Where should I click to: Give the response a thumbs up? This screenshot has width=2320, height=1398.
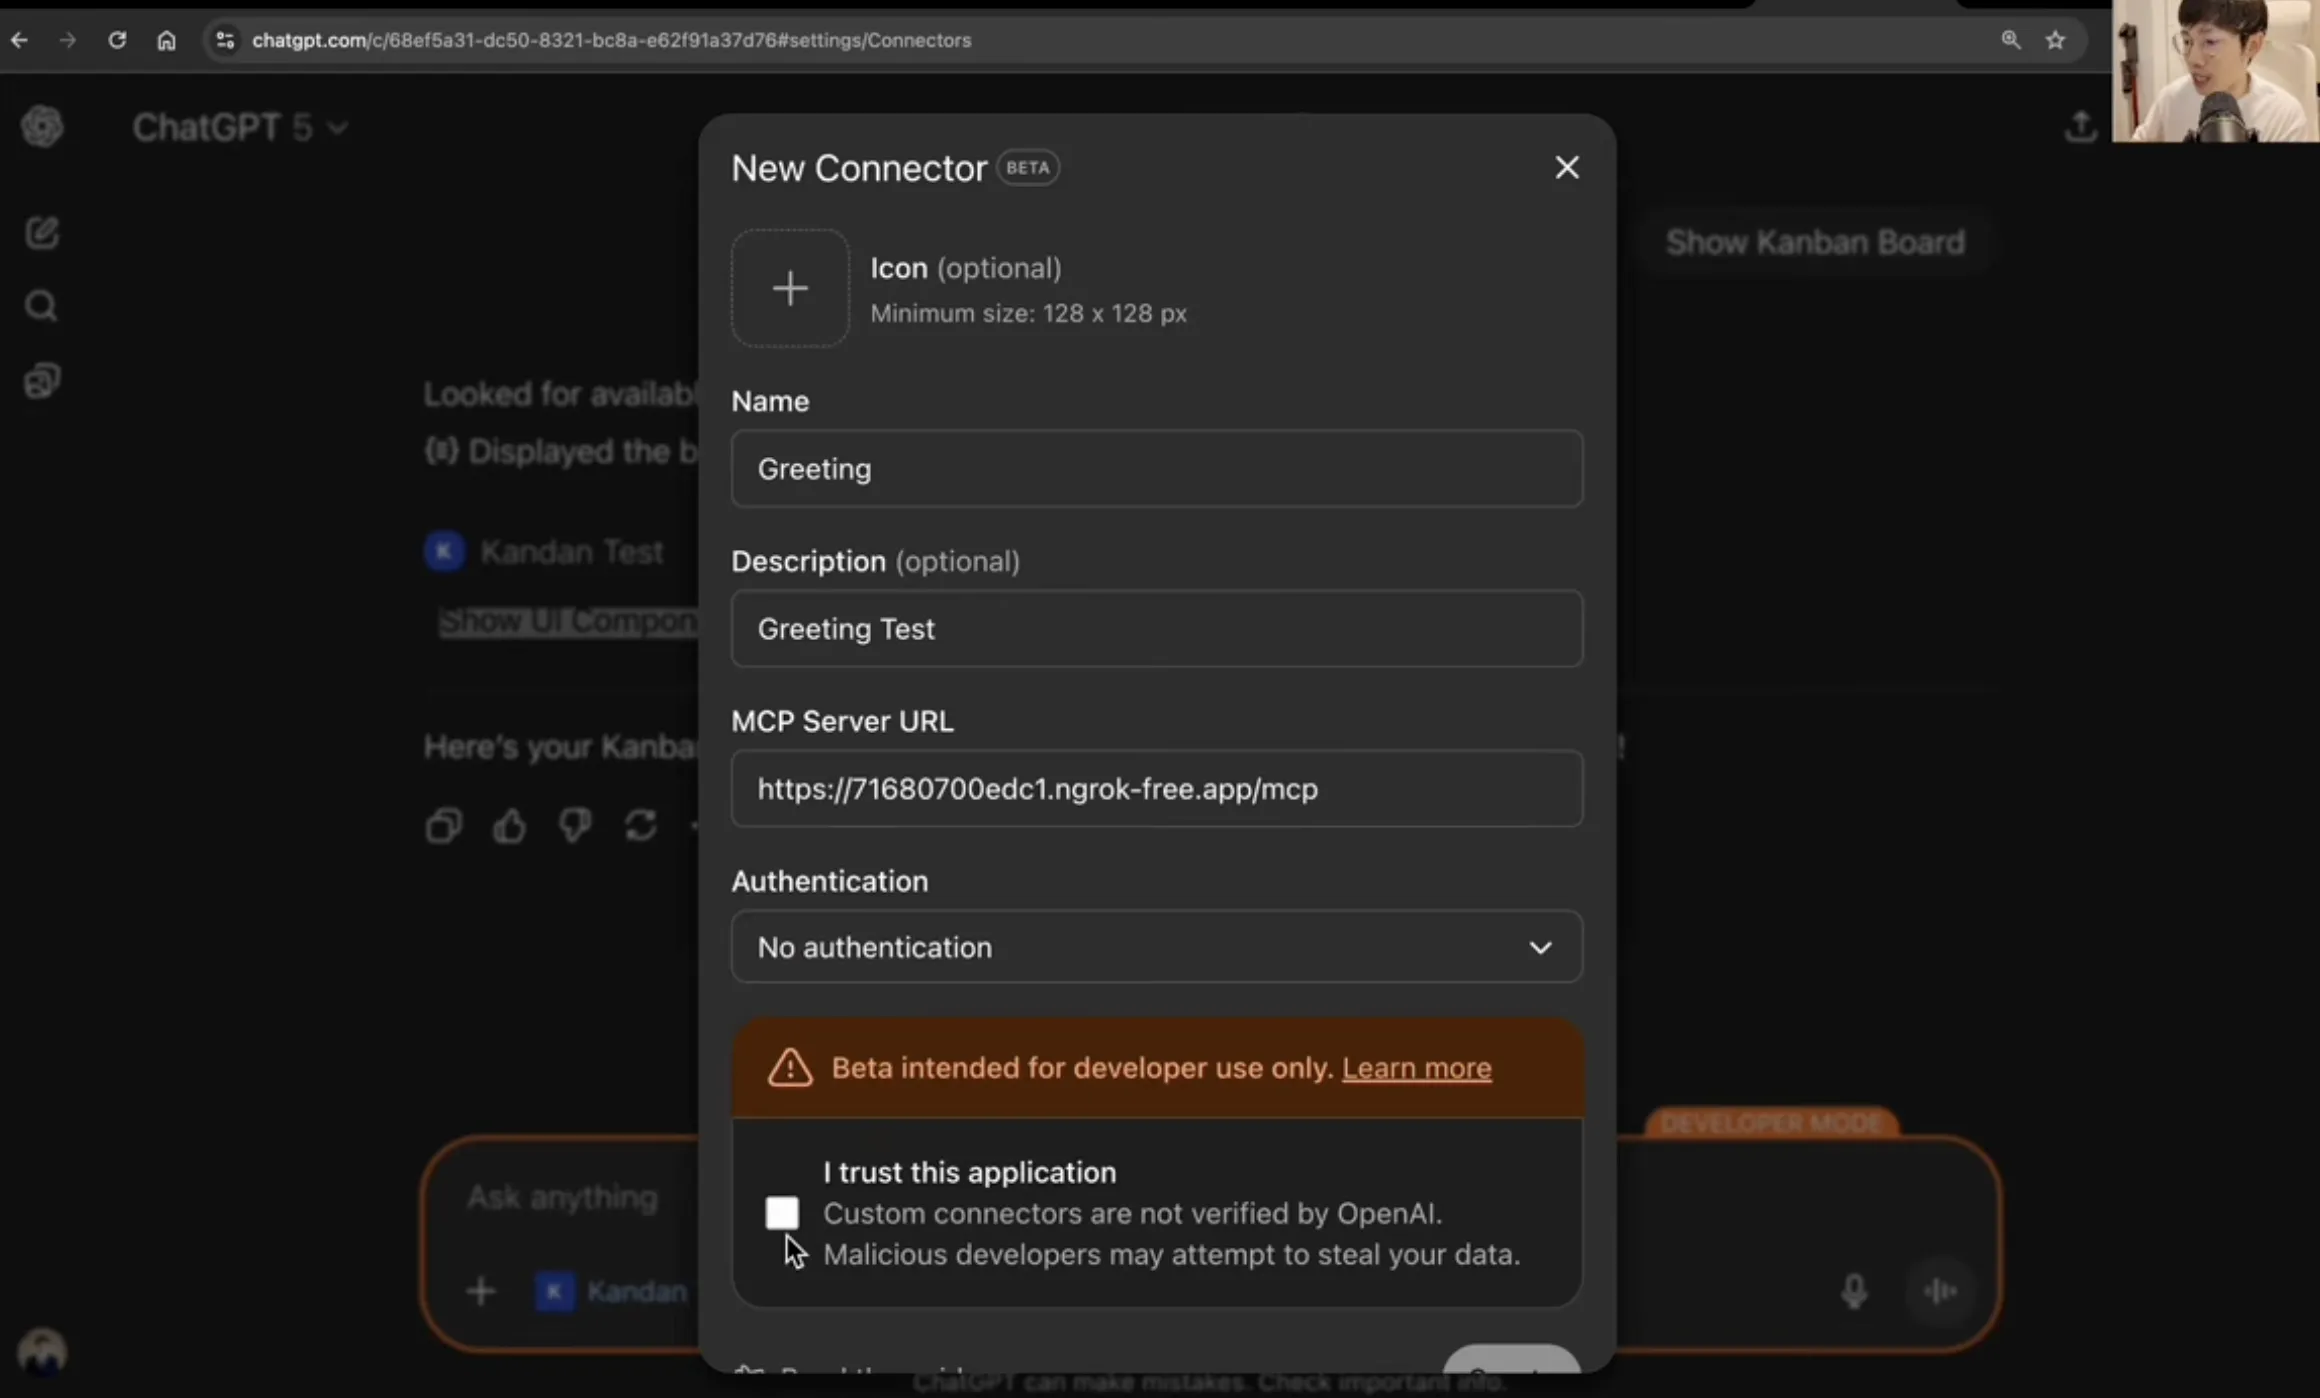coord(509,826)
